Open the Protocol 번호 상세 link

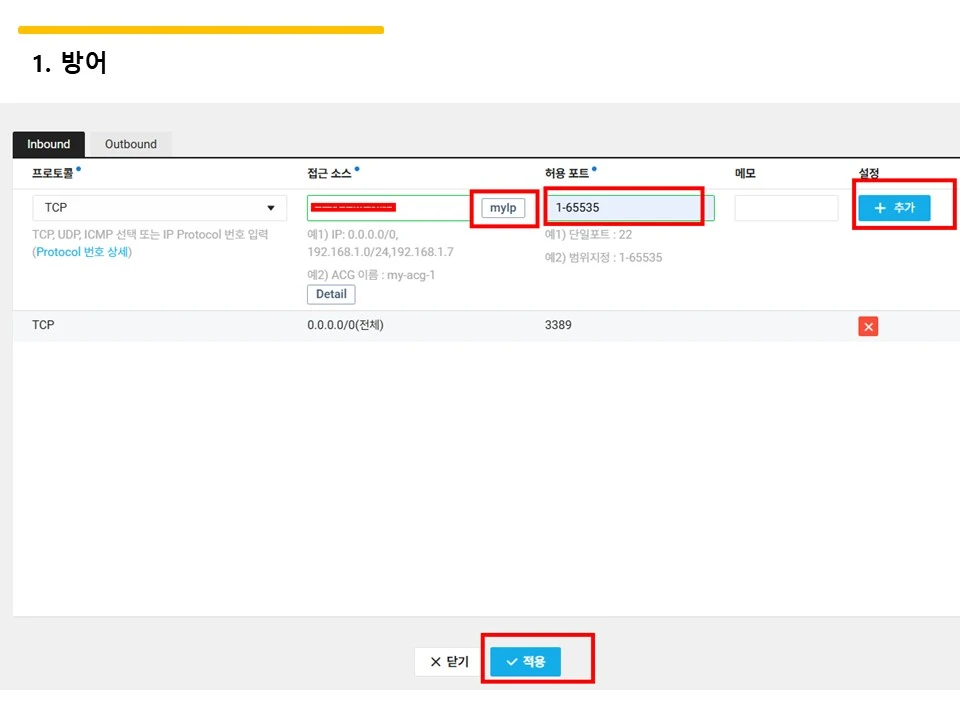[x=83, y=252]
